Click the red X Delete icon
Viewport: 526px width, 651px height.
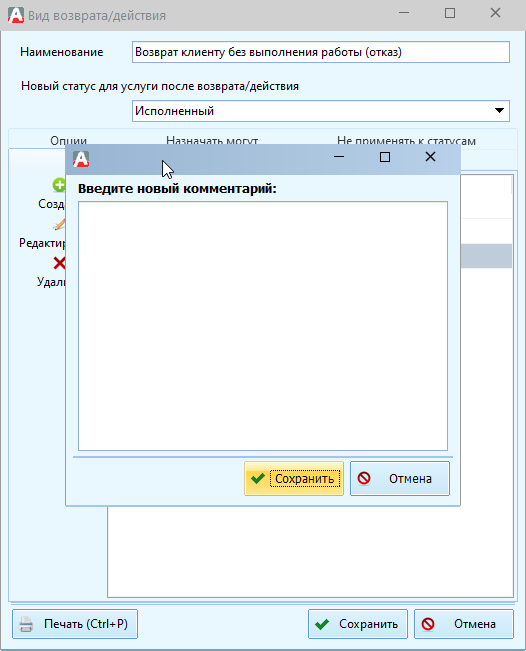(60, 263)
